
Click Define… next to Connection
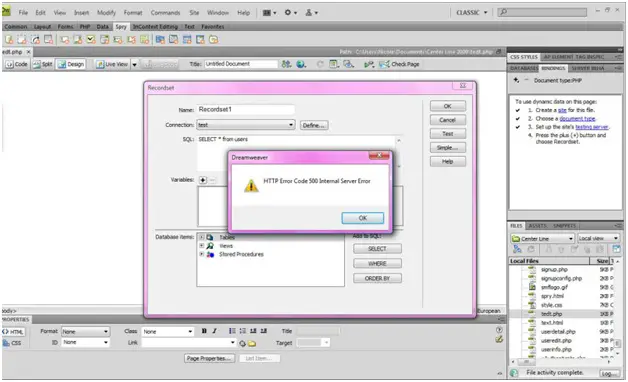click(x=314, y=125)
